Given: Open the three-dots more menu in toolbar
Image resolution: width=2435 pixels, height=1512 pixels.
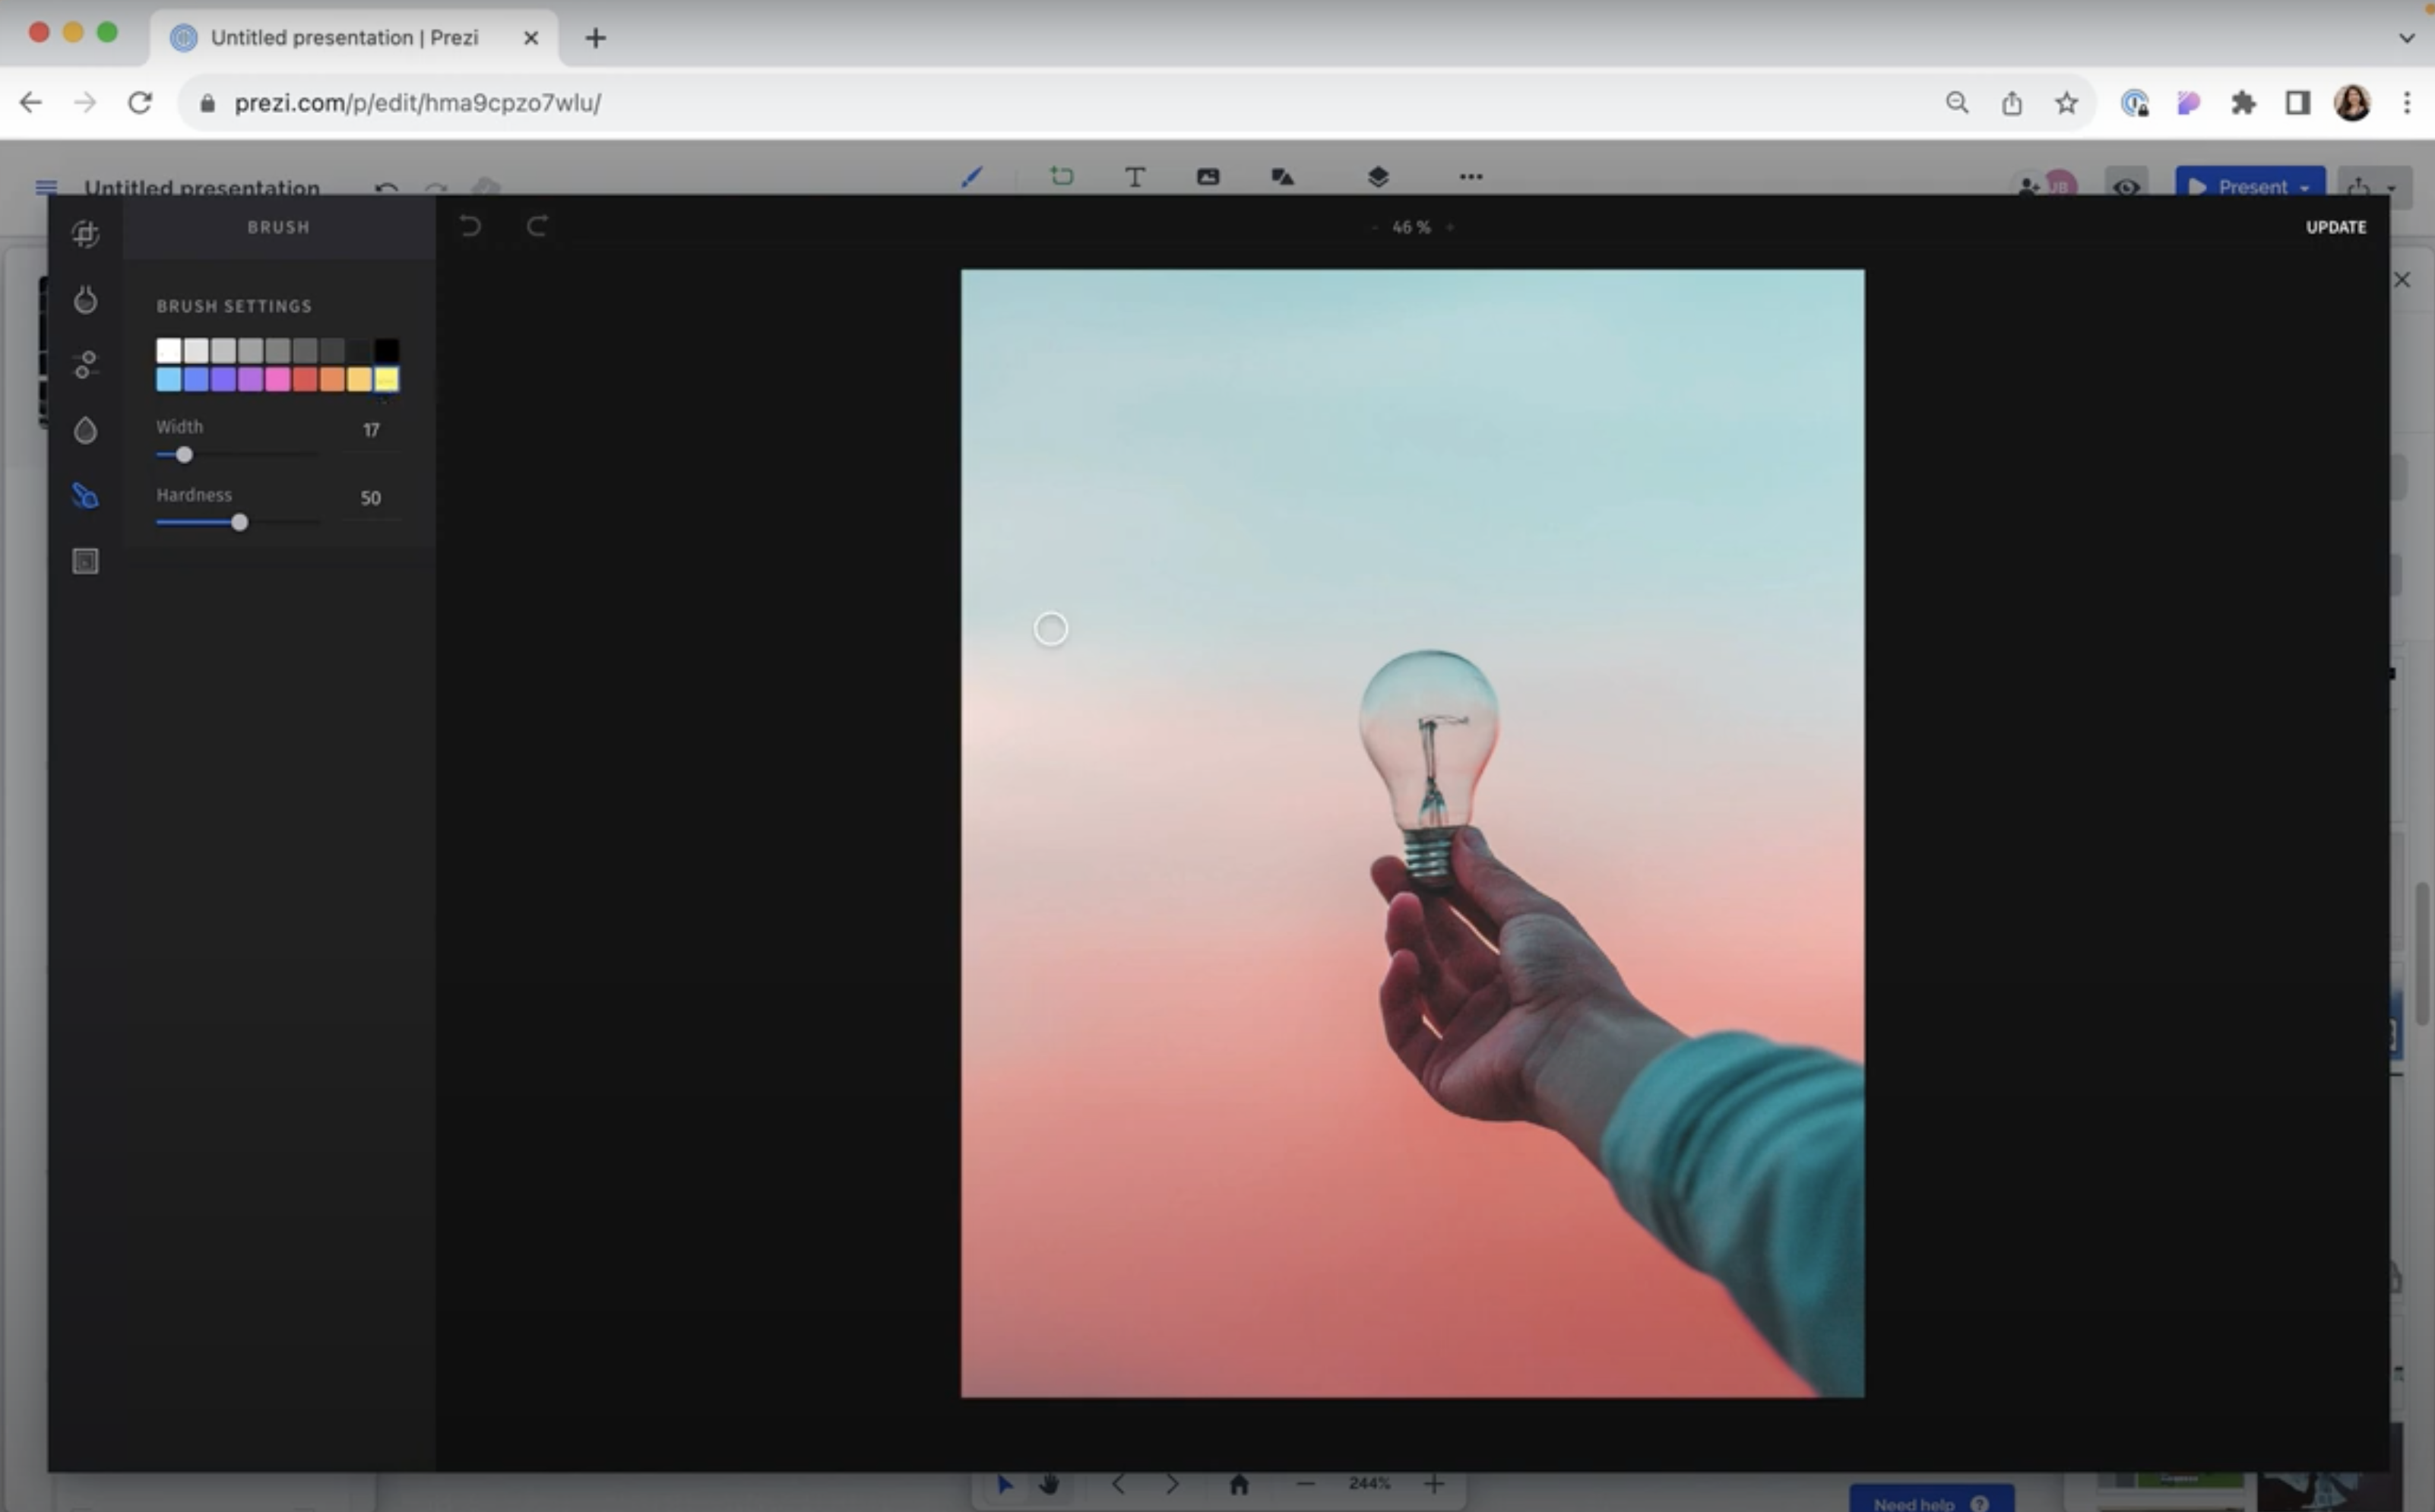Looking at the screenshot, I should 1470,177.
